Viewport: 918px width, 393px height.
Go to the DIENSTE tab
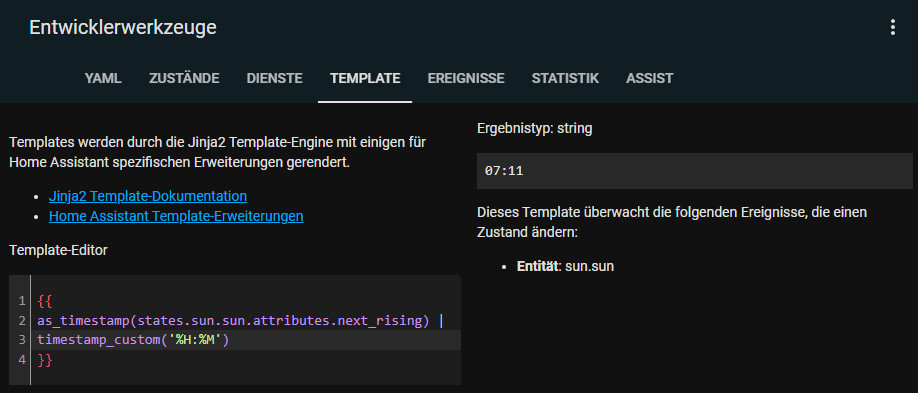(x=275, y=78)
